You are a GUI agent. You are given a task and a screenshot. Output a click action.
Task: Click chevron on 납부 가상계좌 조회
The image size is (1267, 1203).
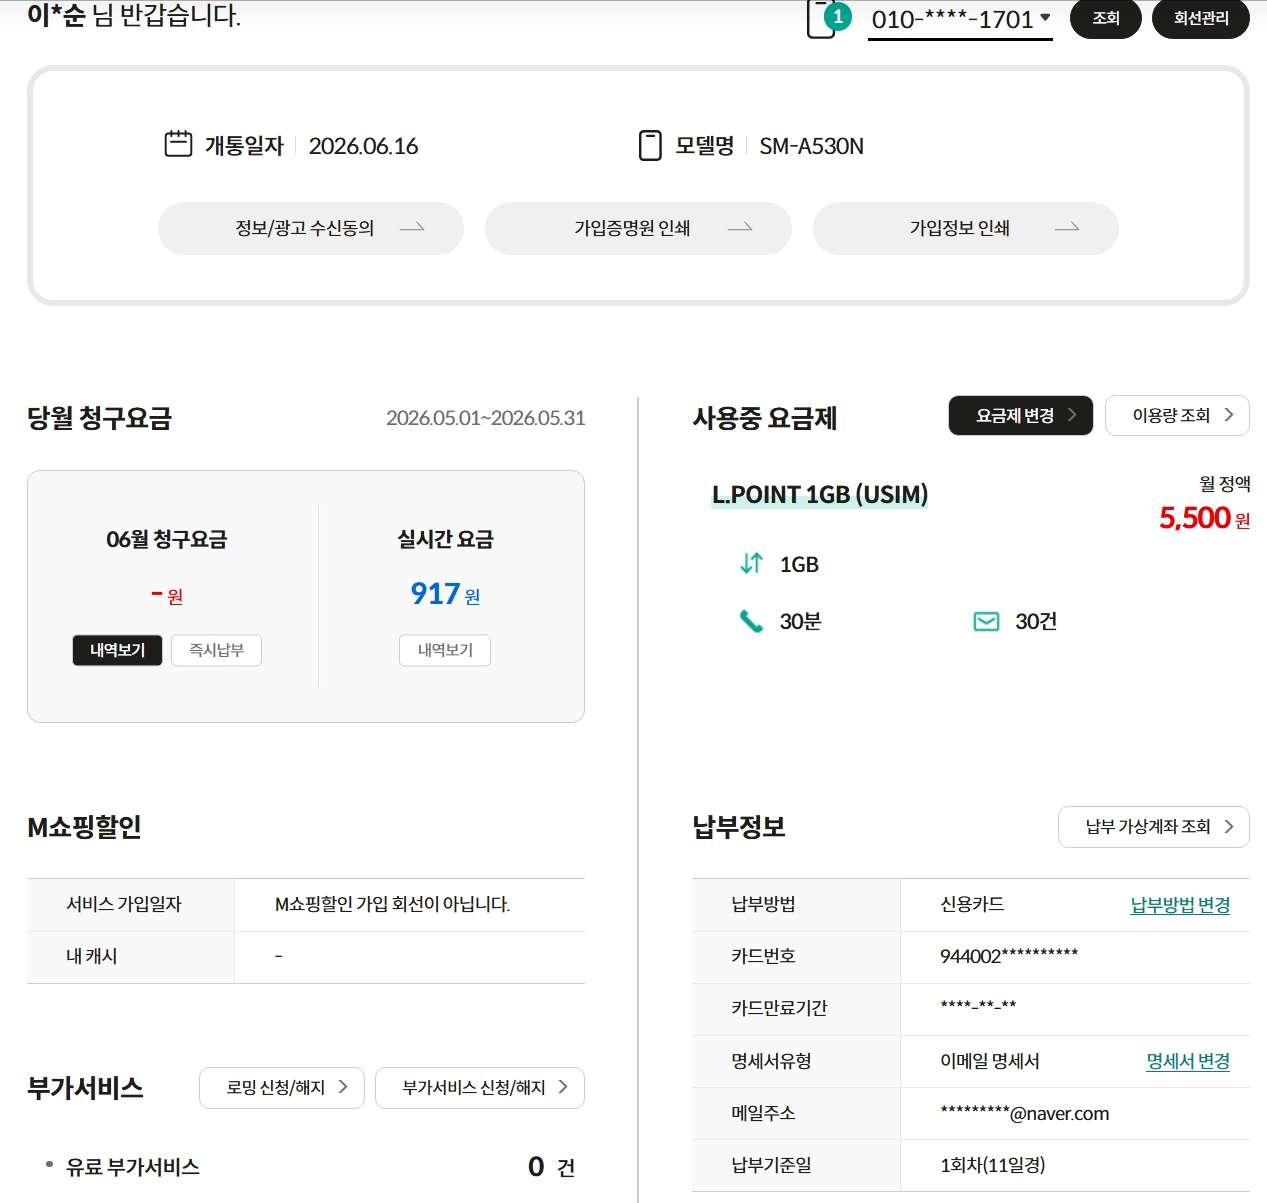pos(1229,827)
